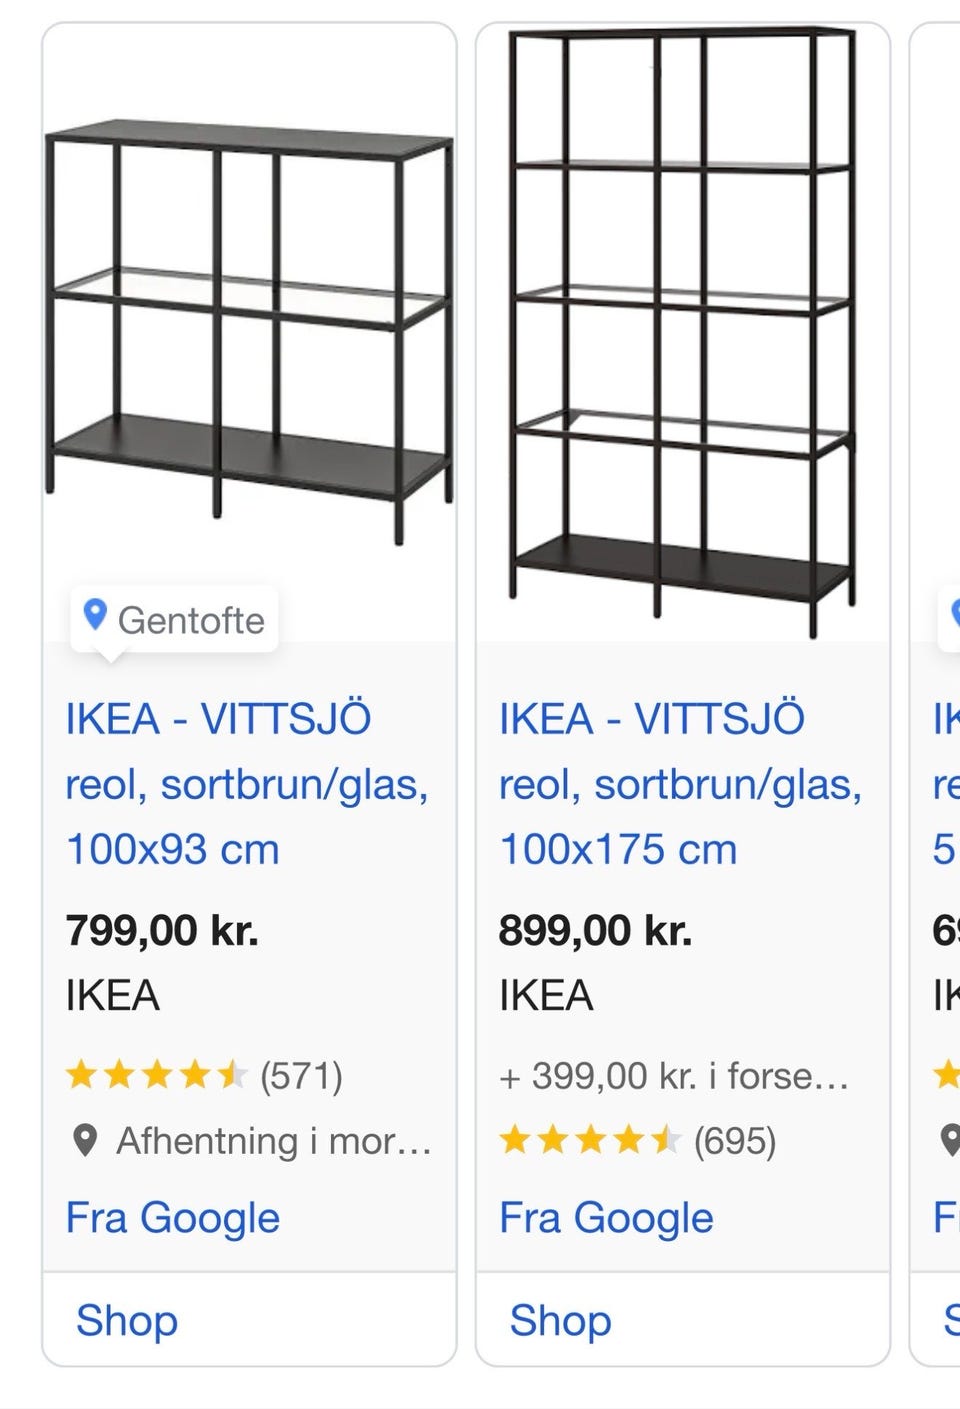Image resolution: width=960 pixels, height=1409 pixels.
Task: Click the 899,00 kr. price
Action: (x=596, y=931)
